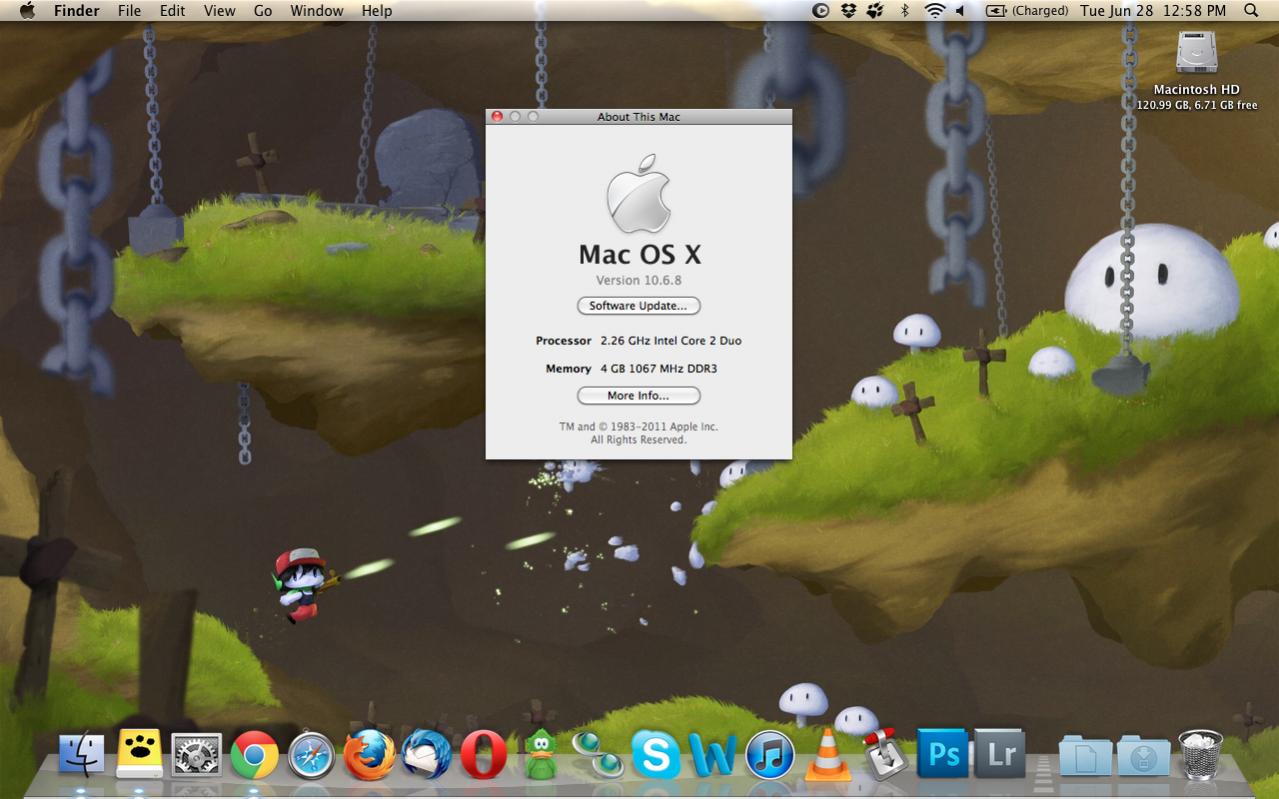Open the volume speaker menu
1279x799 pixels.
tap(960, 10)
